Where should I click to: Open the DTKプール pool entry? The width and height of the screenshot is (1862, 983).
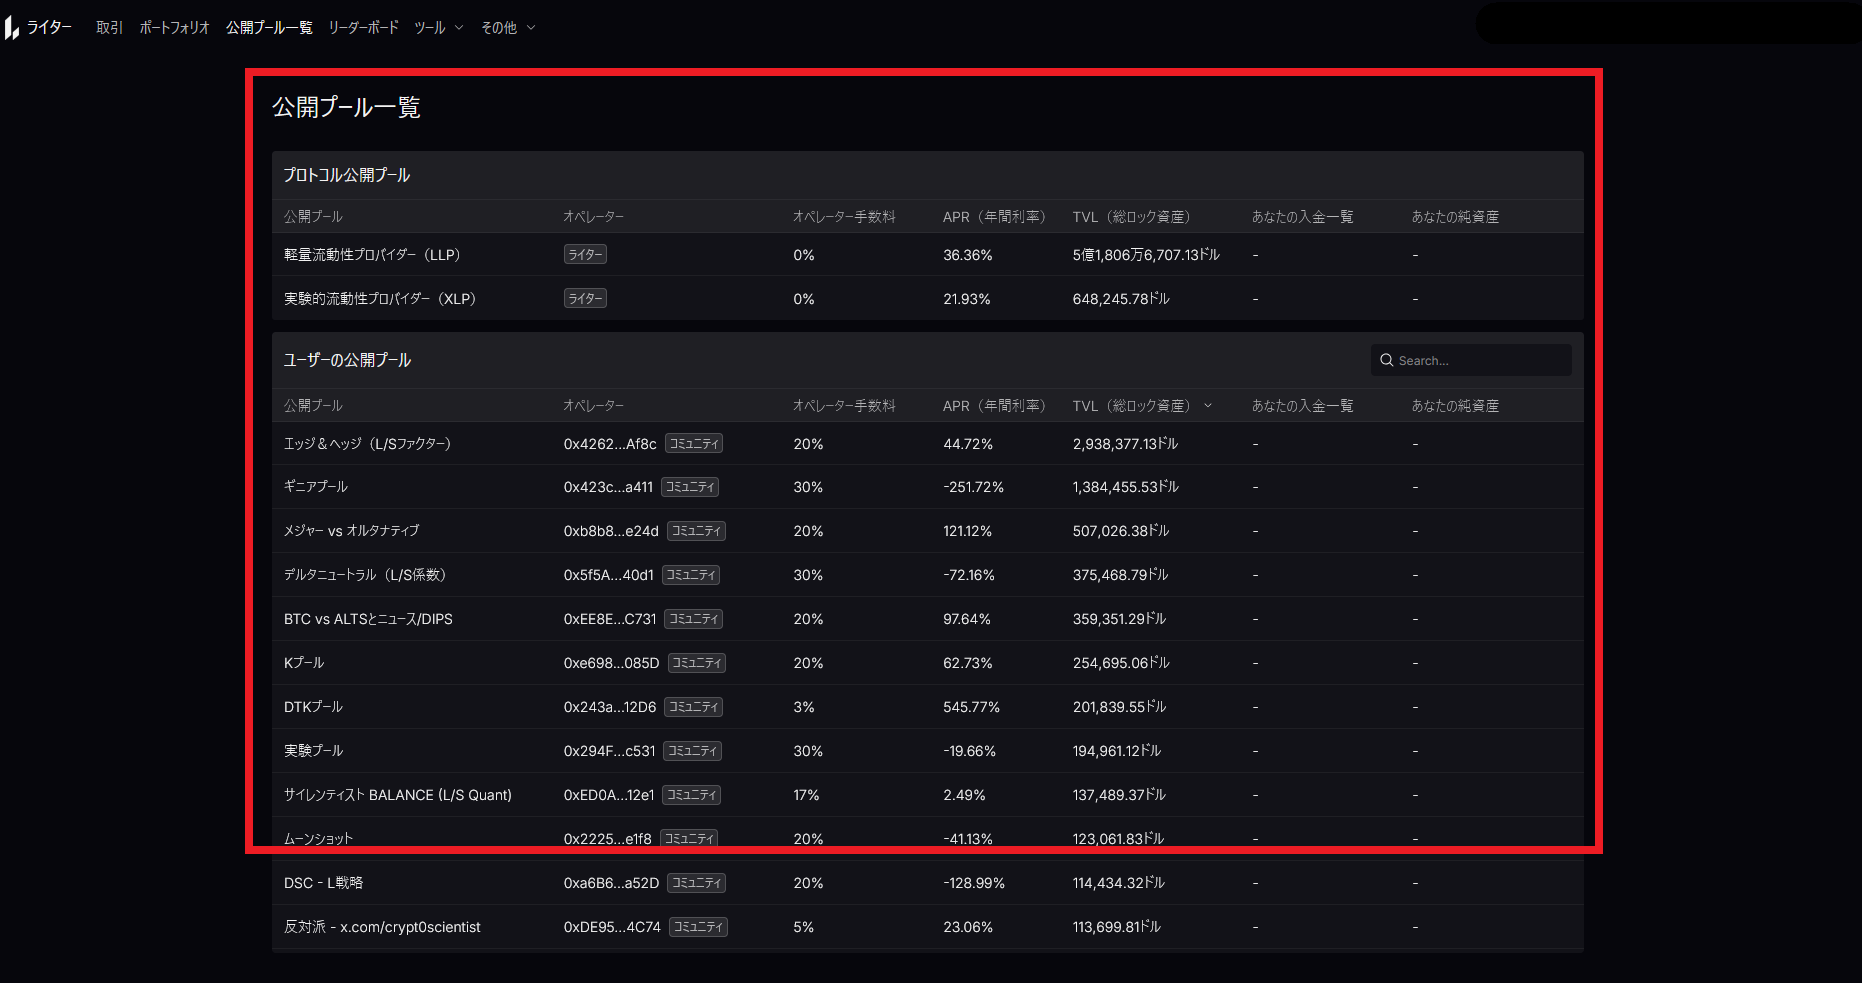313,707
